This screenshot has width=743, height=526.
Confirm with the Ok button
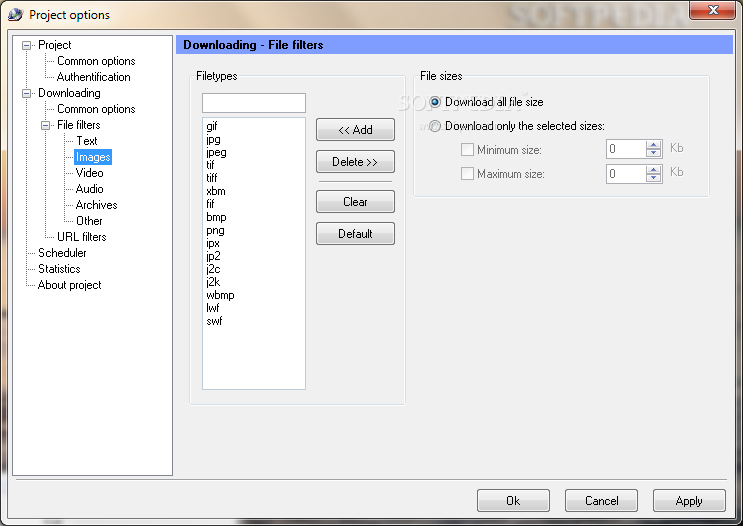(x=513, y=501)
